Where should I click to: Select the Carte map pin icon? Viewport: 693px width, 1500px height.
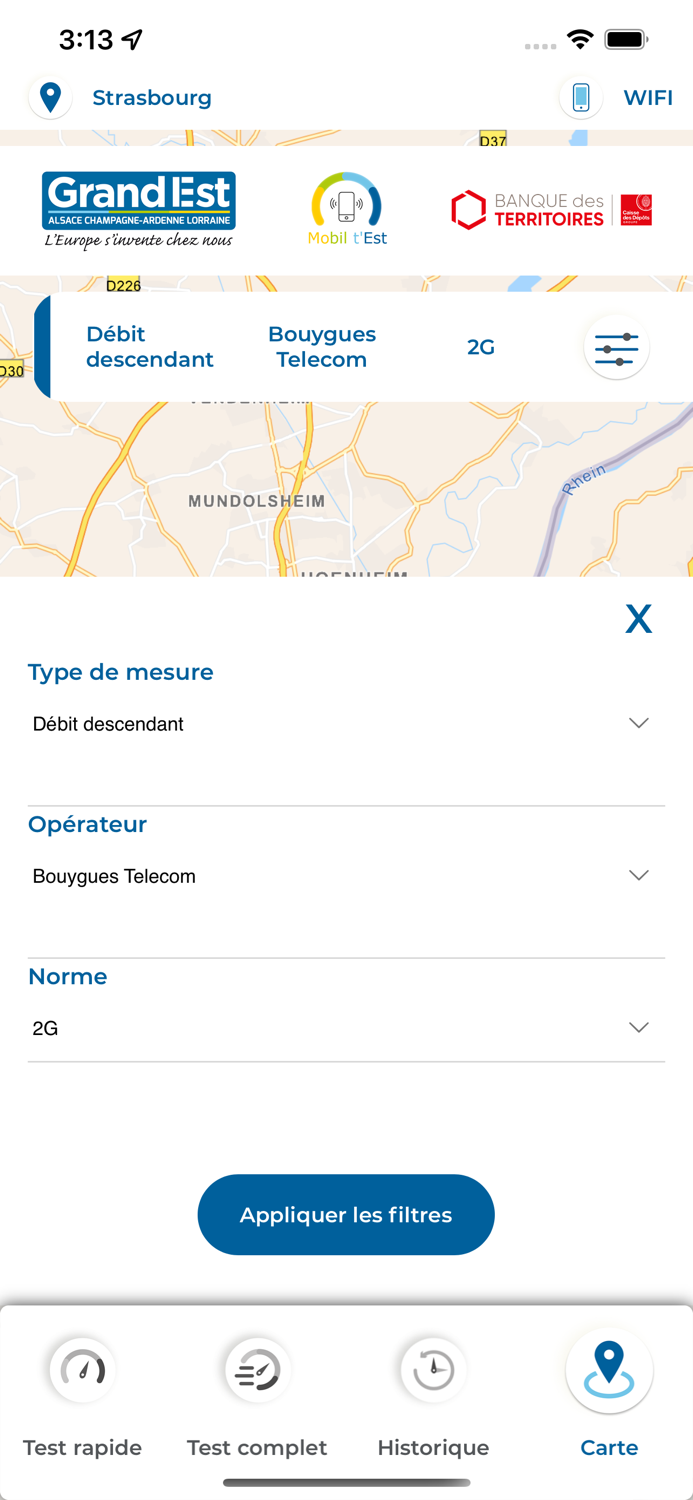pos(608,1370)
